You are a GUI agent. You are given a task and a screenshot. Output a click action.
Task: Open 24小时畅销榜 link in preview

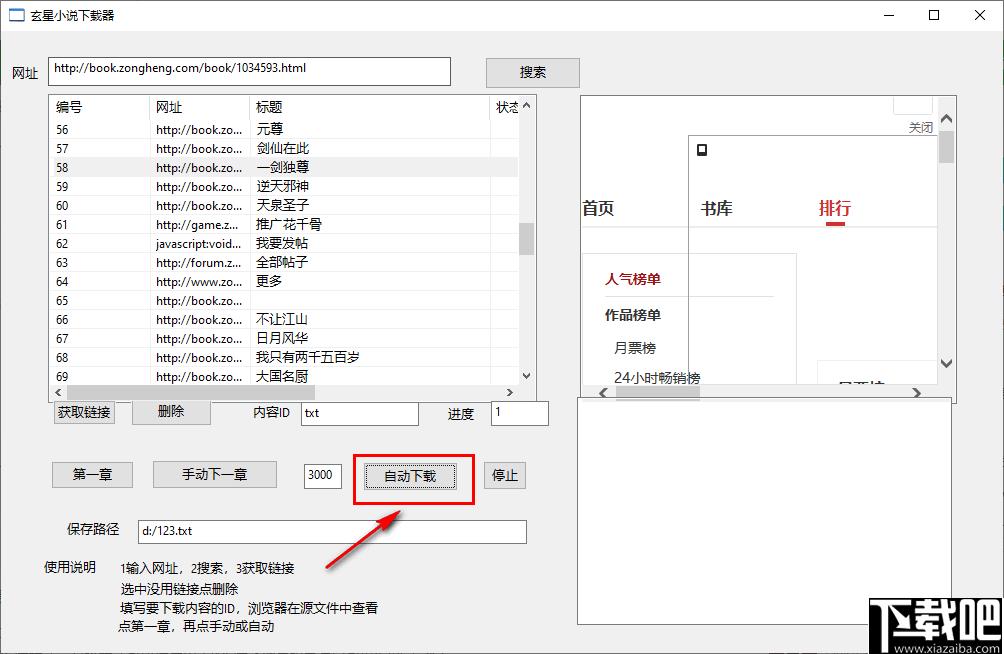pos(657,378)
